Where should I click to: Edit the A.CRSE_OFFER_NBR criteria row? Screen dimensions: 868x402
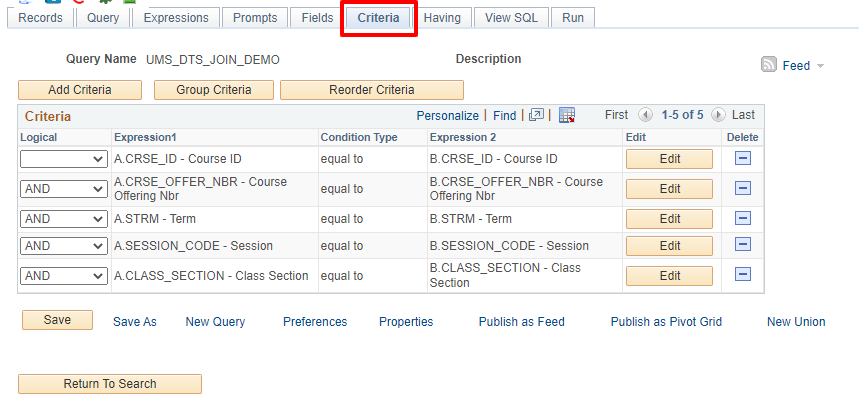point(669,189)
